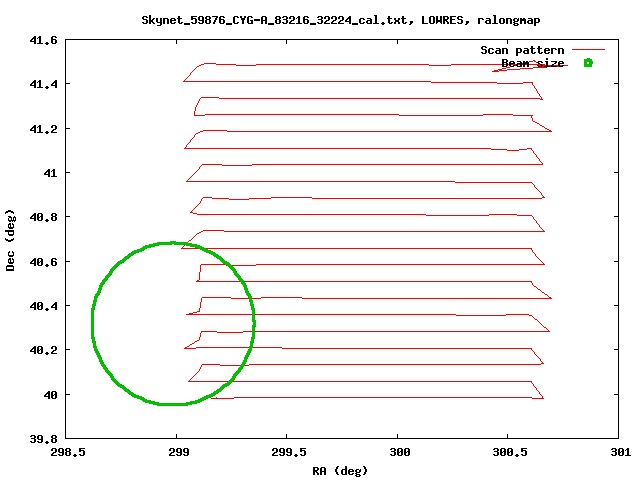Click the plot title with the Skynet filename
Viewport: 640px width, 480px height.
(x=341, y=20)
